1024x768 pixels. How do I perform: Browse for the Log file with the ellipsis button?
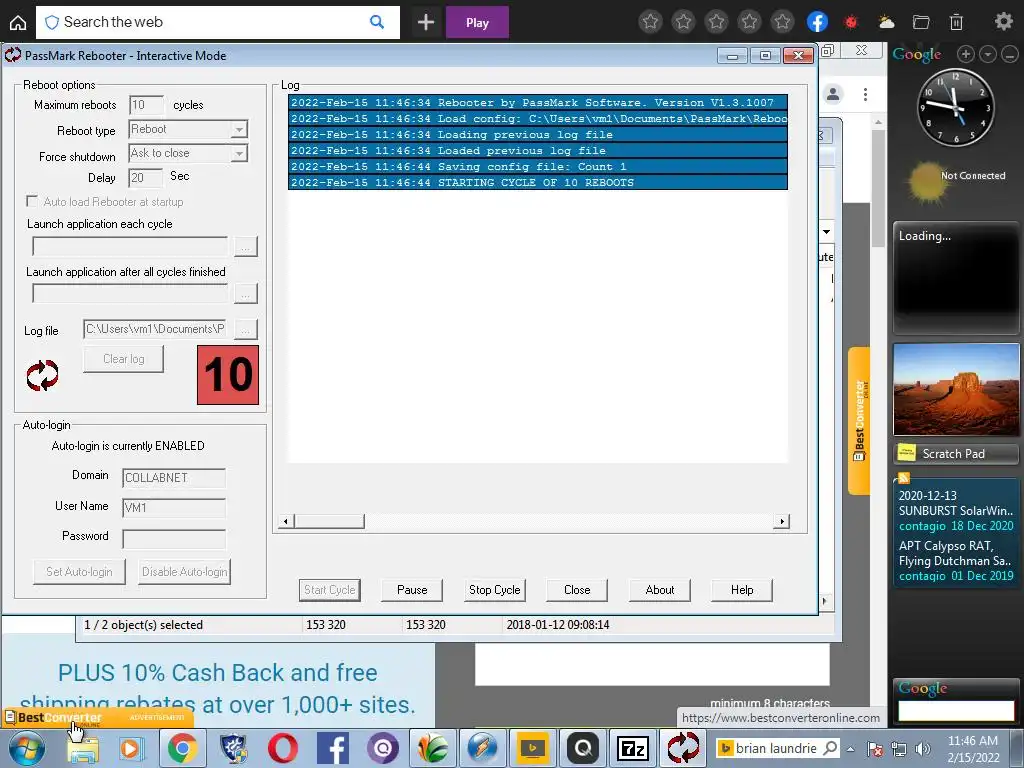(x=246, y=330)
